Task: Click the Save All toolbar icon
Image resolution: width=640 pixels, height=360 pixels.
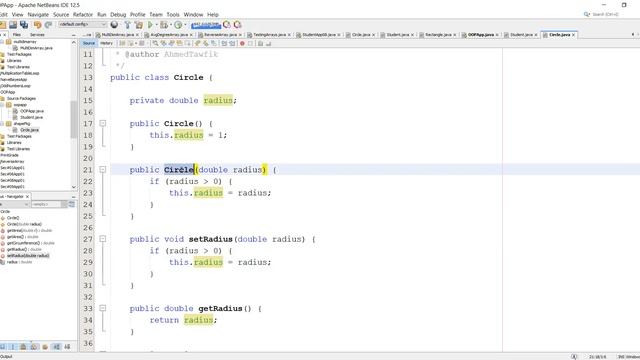Action: [x=24, y=25]
